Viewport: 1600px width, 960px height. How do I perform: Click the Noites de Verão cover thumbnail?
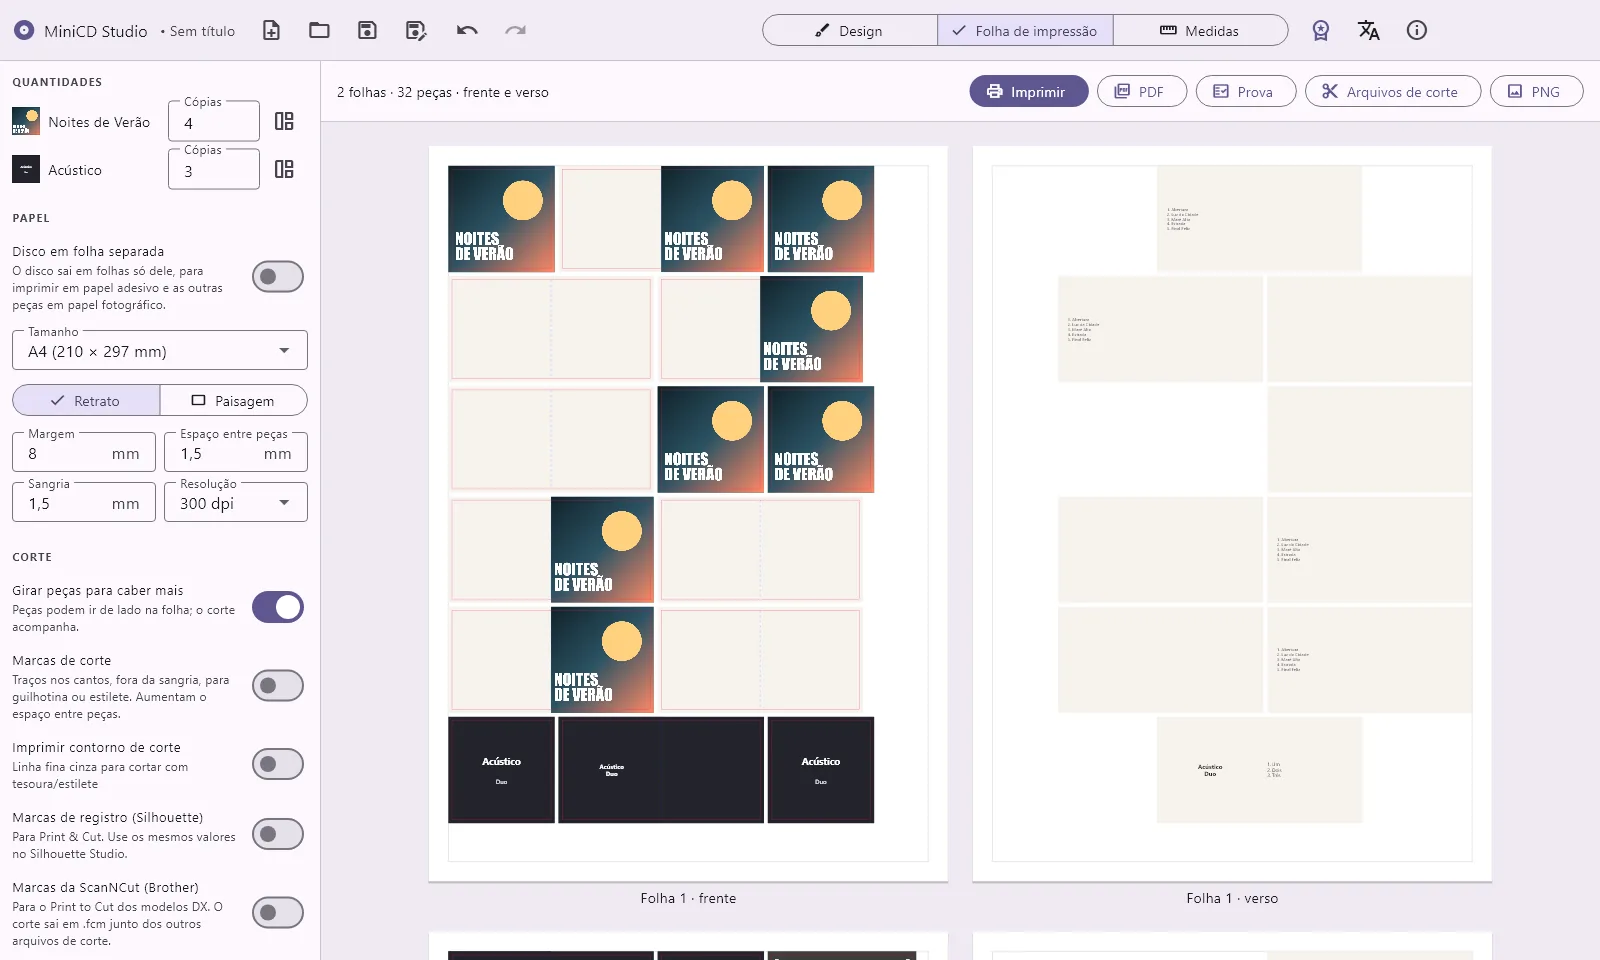point(26,121)
